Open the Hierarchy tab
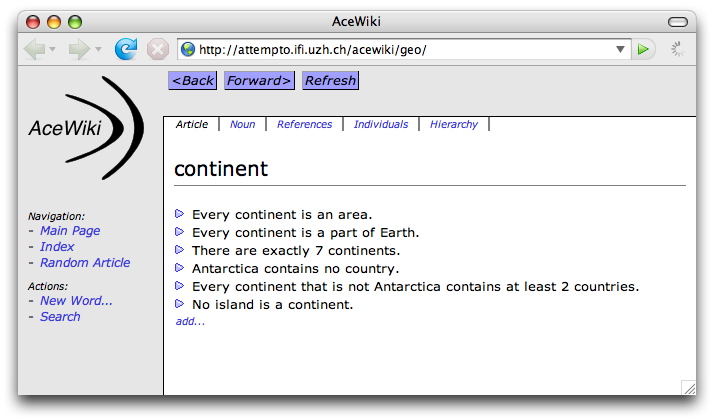Image resolution: width=716 pixels, height=419 pixels. click(454, 125)
